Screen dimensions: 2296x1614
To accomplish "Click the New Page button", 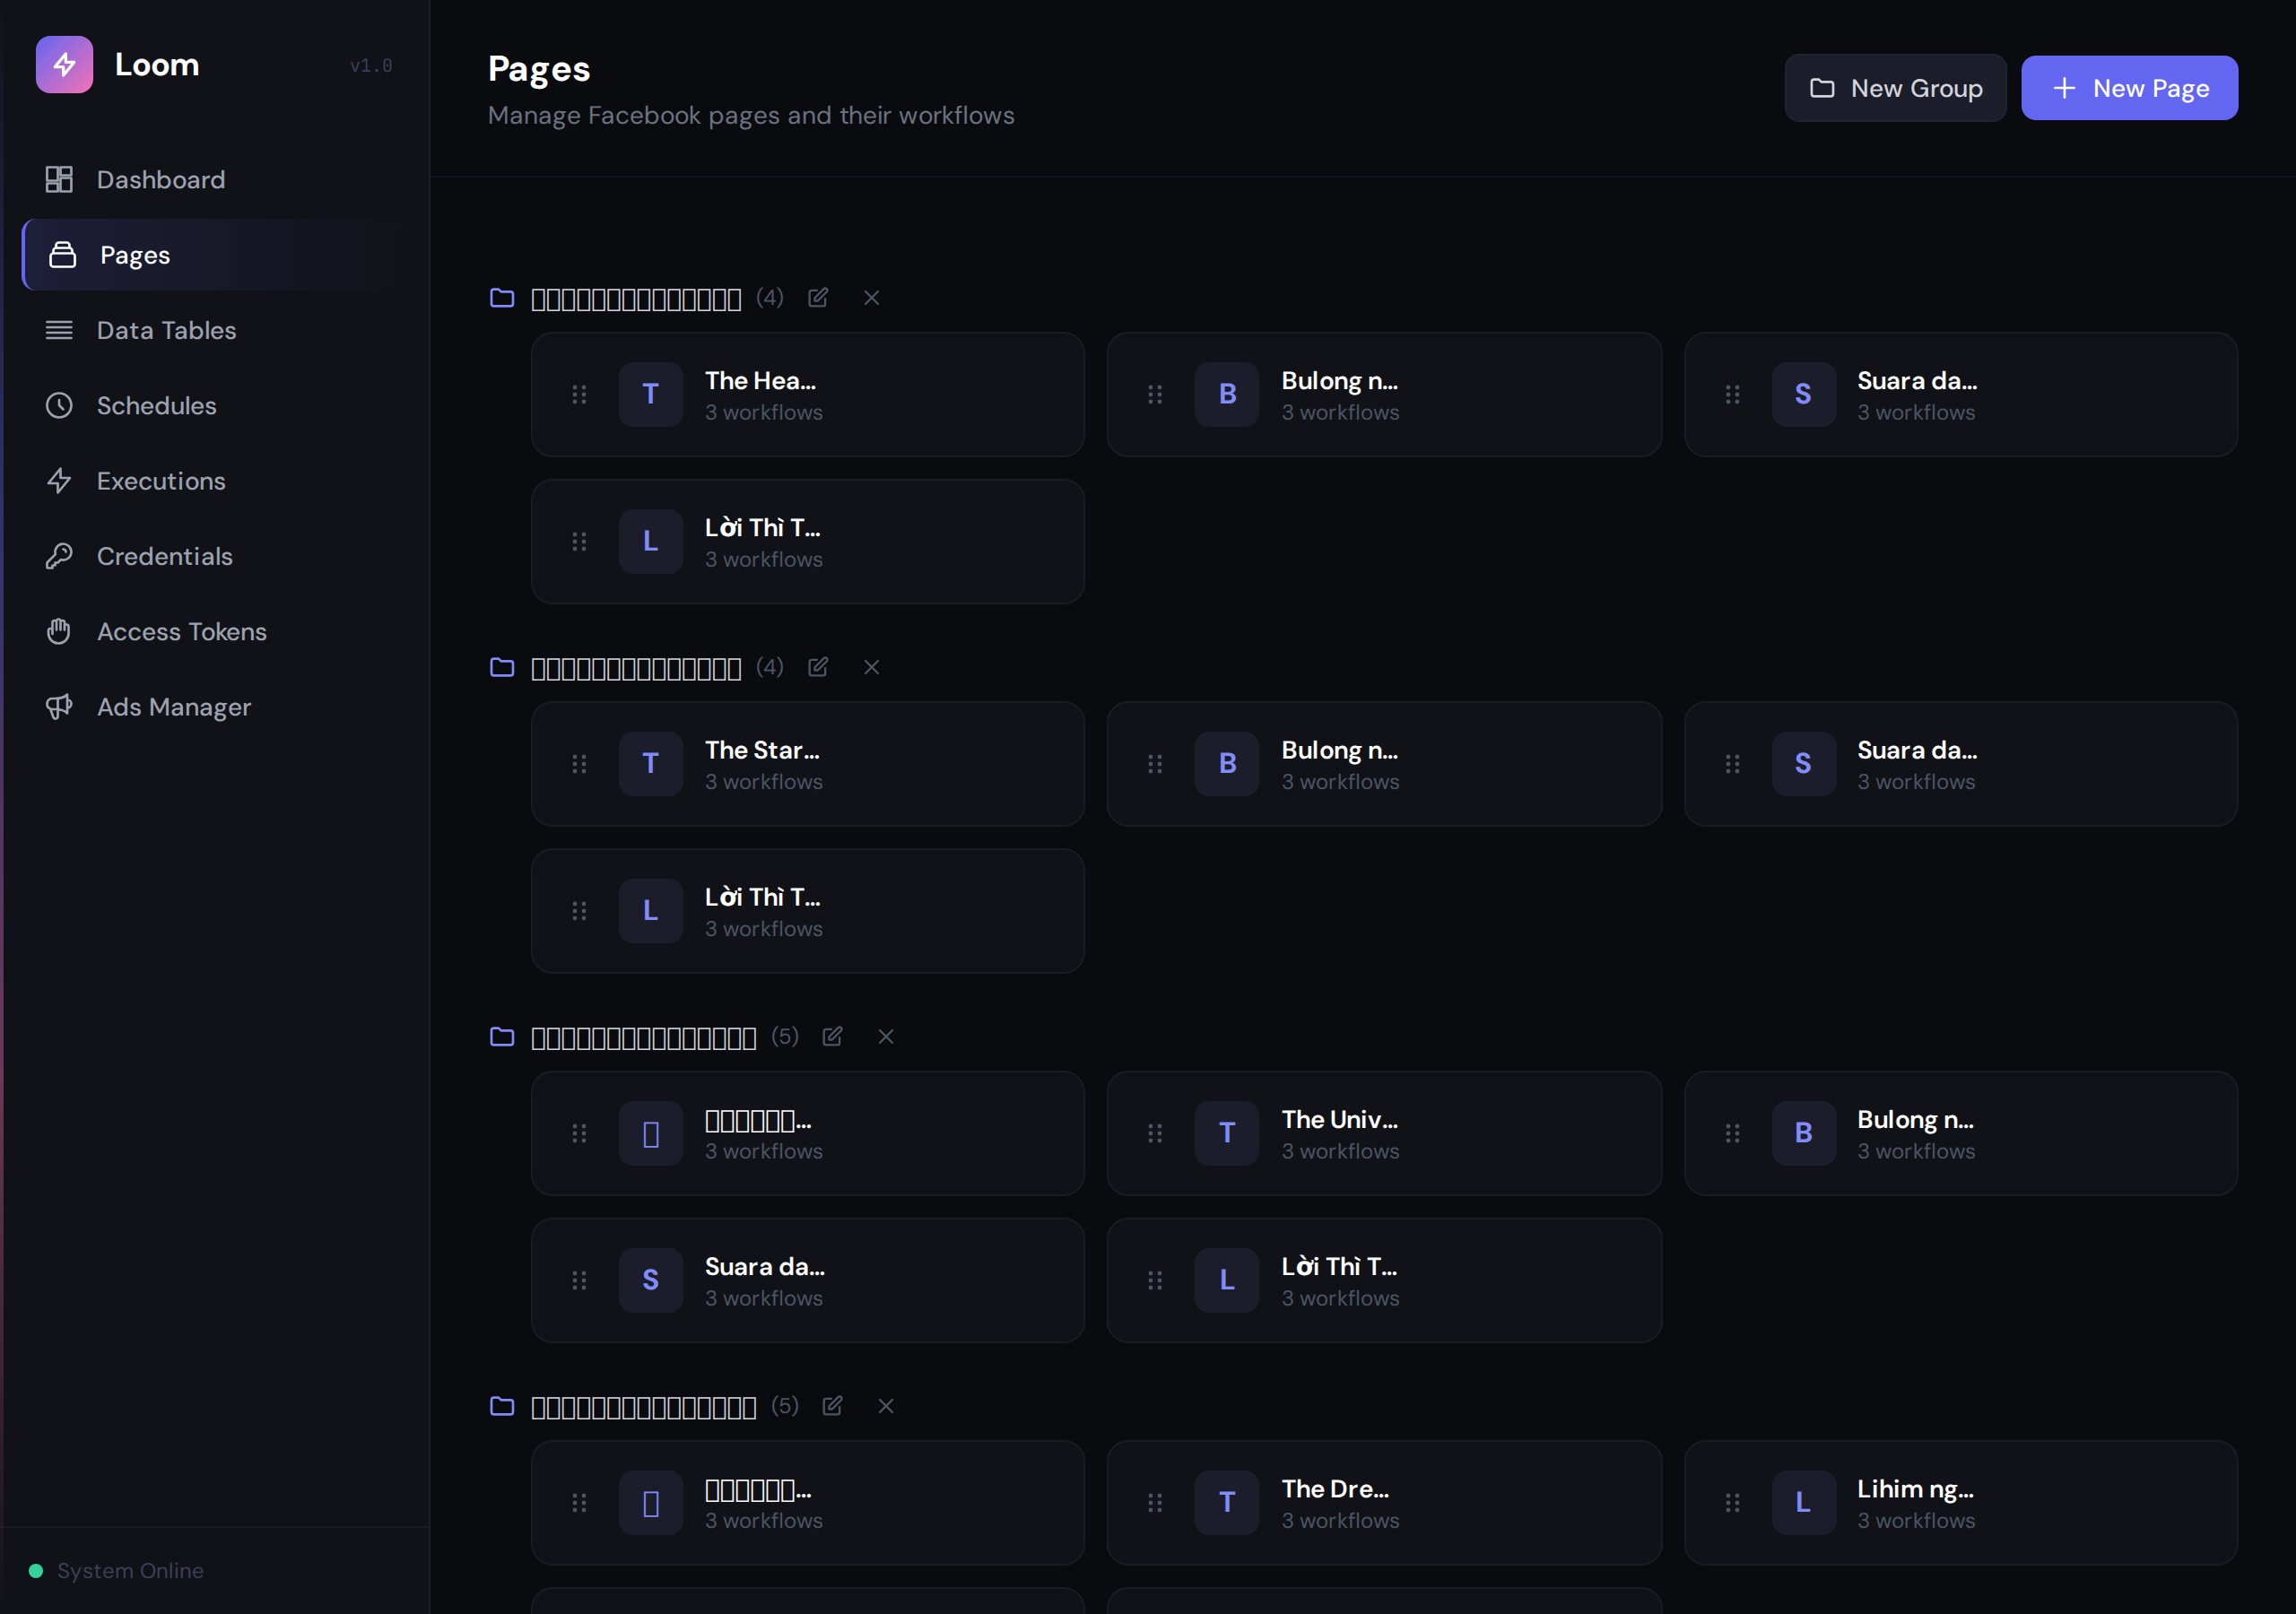I will (x=2130, y=88).
